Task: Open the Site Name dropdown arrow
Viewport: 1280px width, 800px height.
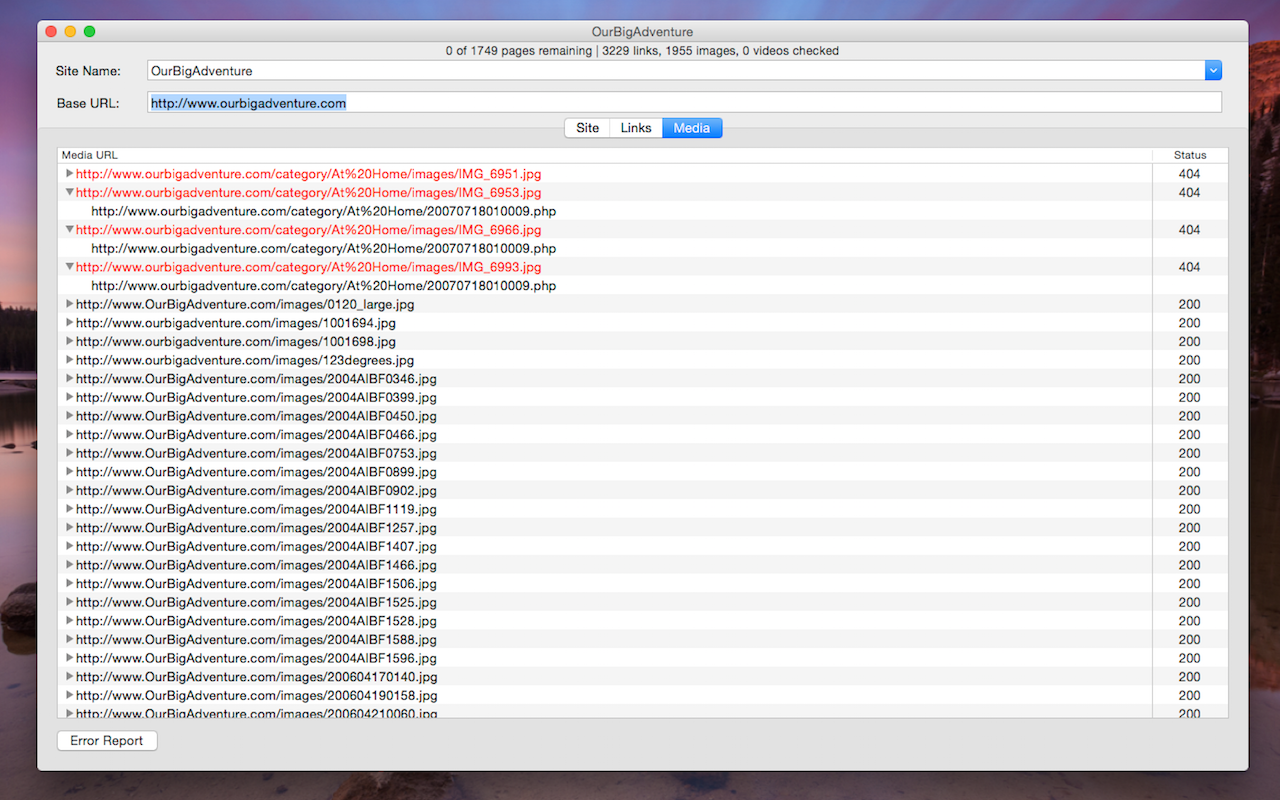Action: click(x=1213, y=70)
